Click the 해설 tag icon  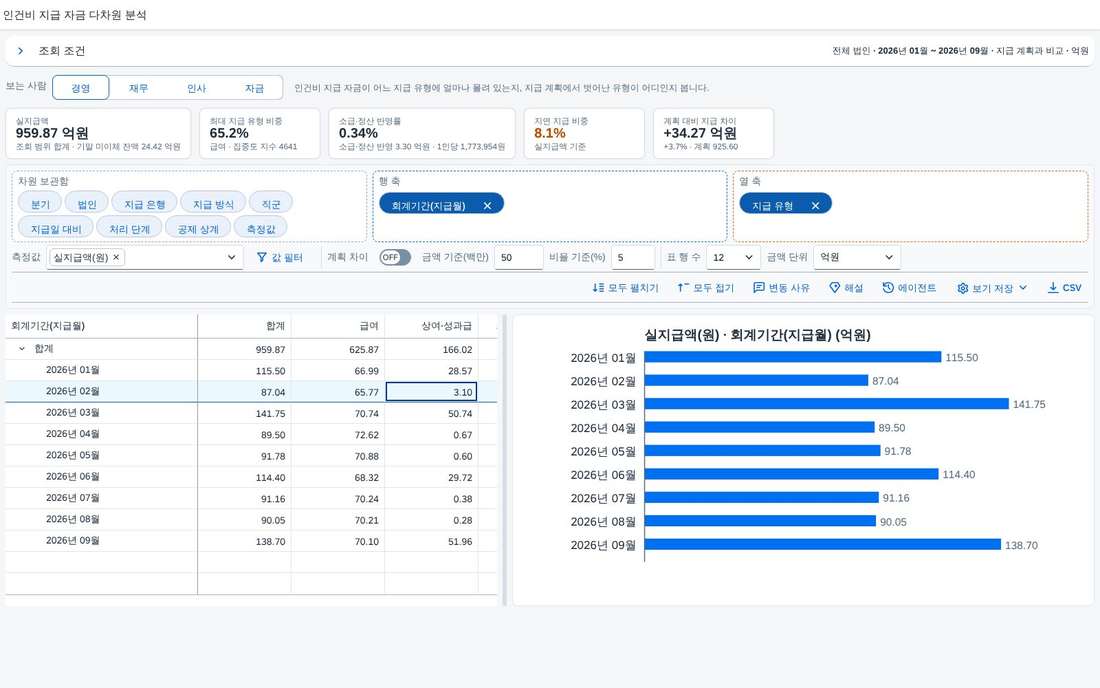tap(834, 288)
